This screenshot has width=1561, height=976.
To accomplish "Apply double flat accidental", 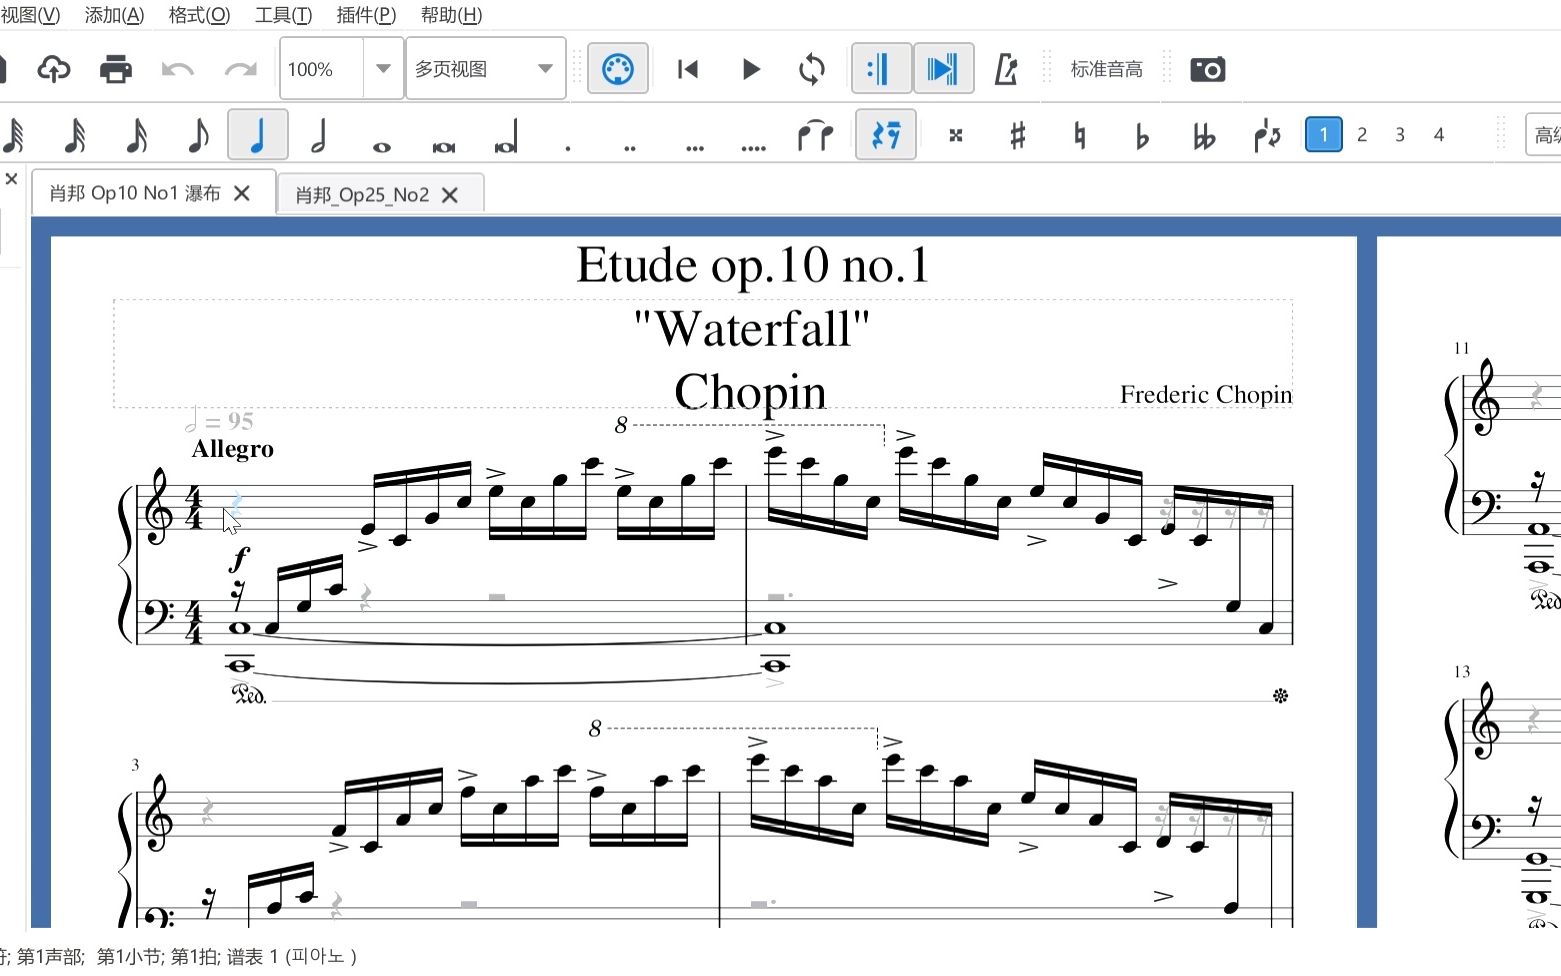I will [1204, 135].
